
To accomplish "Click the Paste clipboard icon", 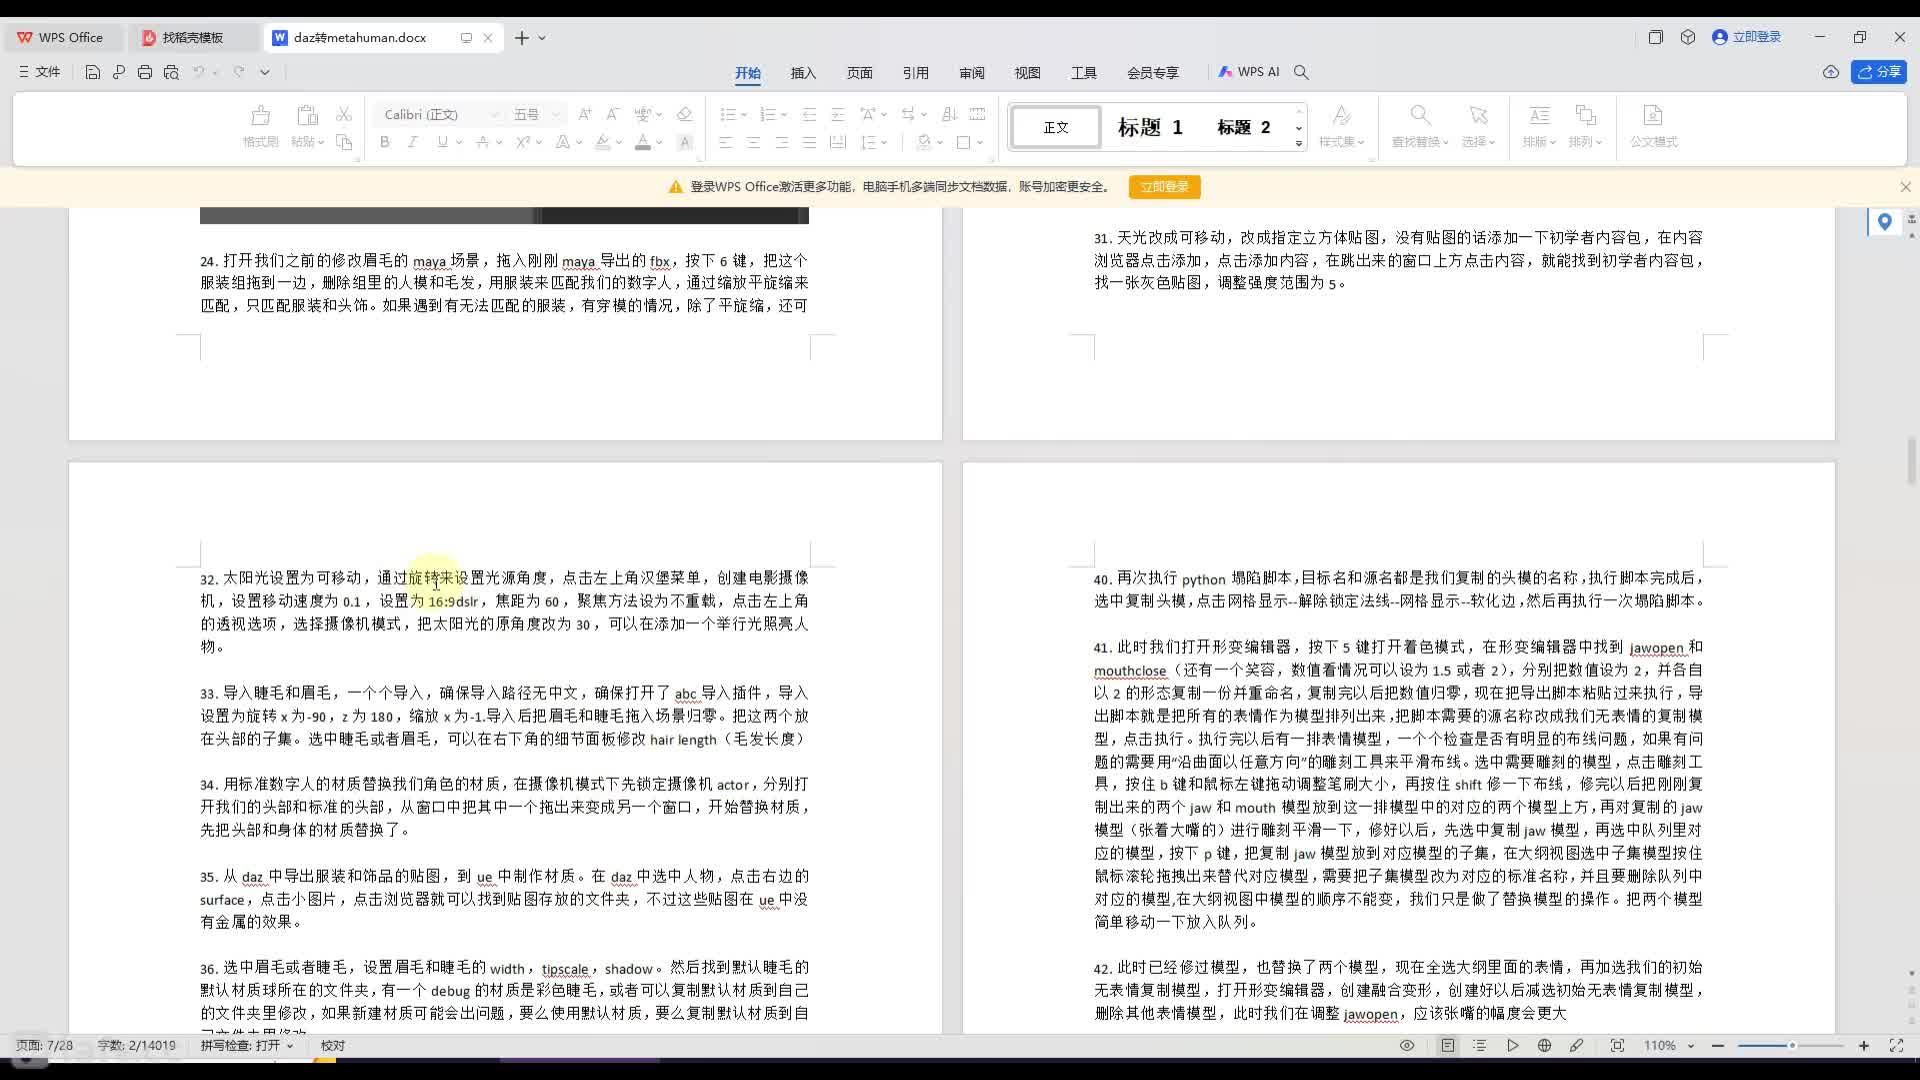I will coord(307,115).
